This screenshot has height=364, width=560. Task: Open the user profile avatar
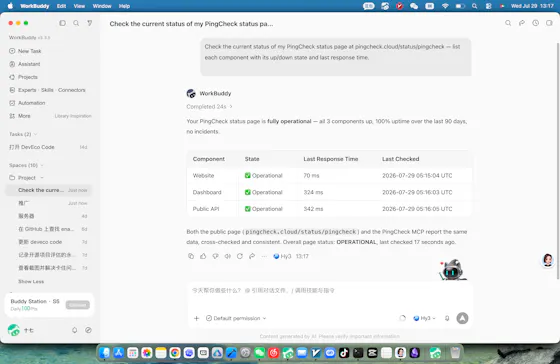click(14, 330)
